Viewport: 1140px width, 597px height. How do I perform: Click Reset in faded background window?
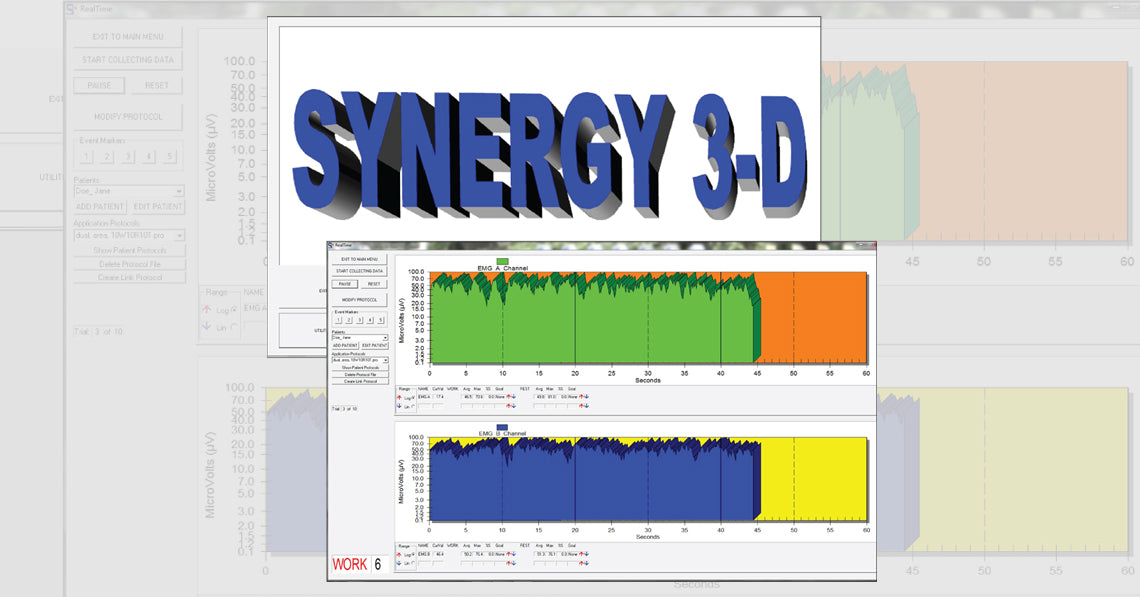click(x=156, y=85)
